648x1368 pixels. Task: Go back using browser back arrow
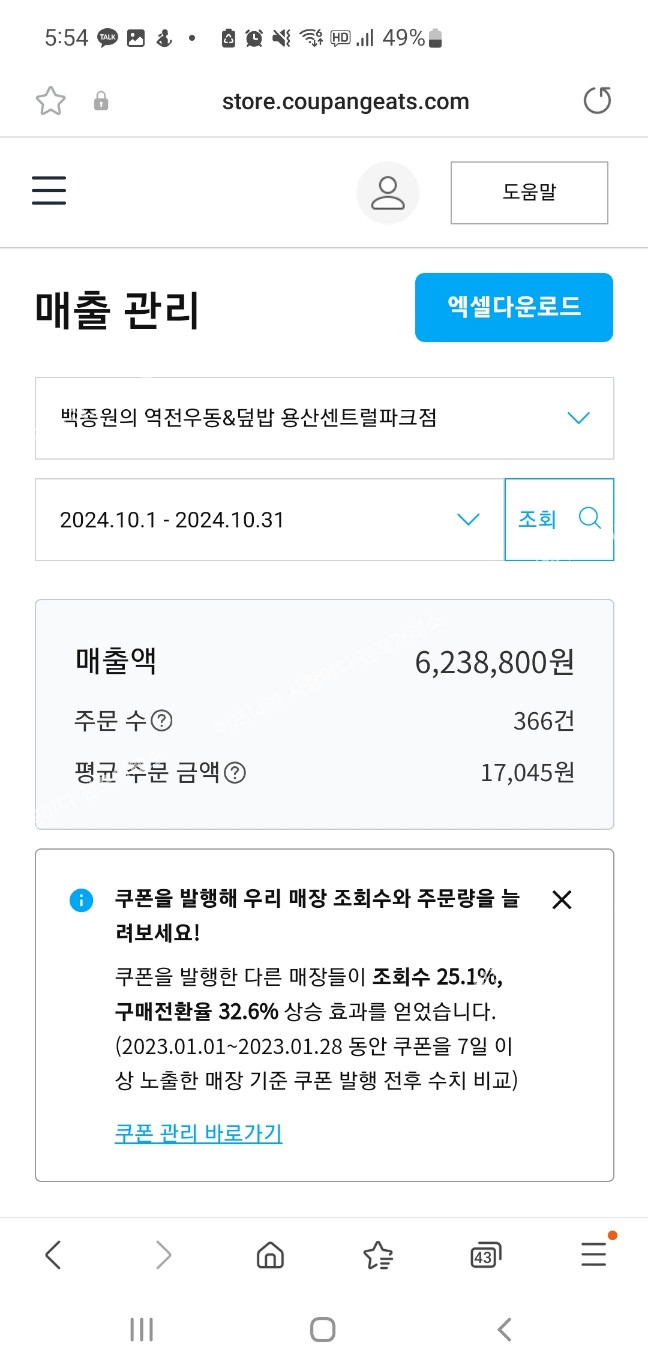click(x=54, y=1255)
